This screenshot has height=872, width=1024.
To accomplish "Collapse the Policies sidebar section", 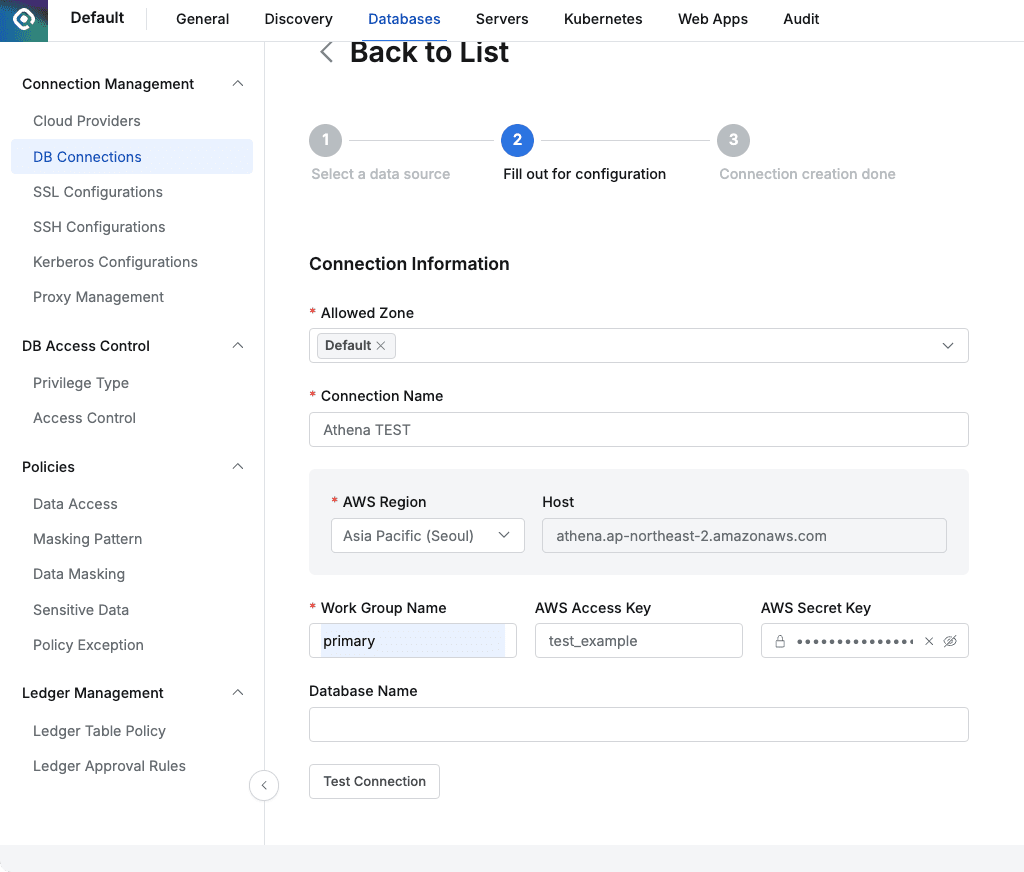I will click(238, 467).
